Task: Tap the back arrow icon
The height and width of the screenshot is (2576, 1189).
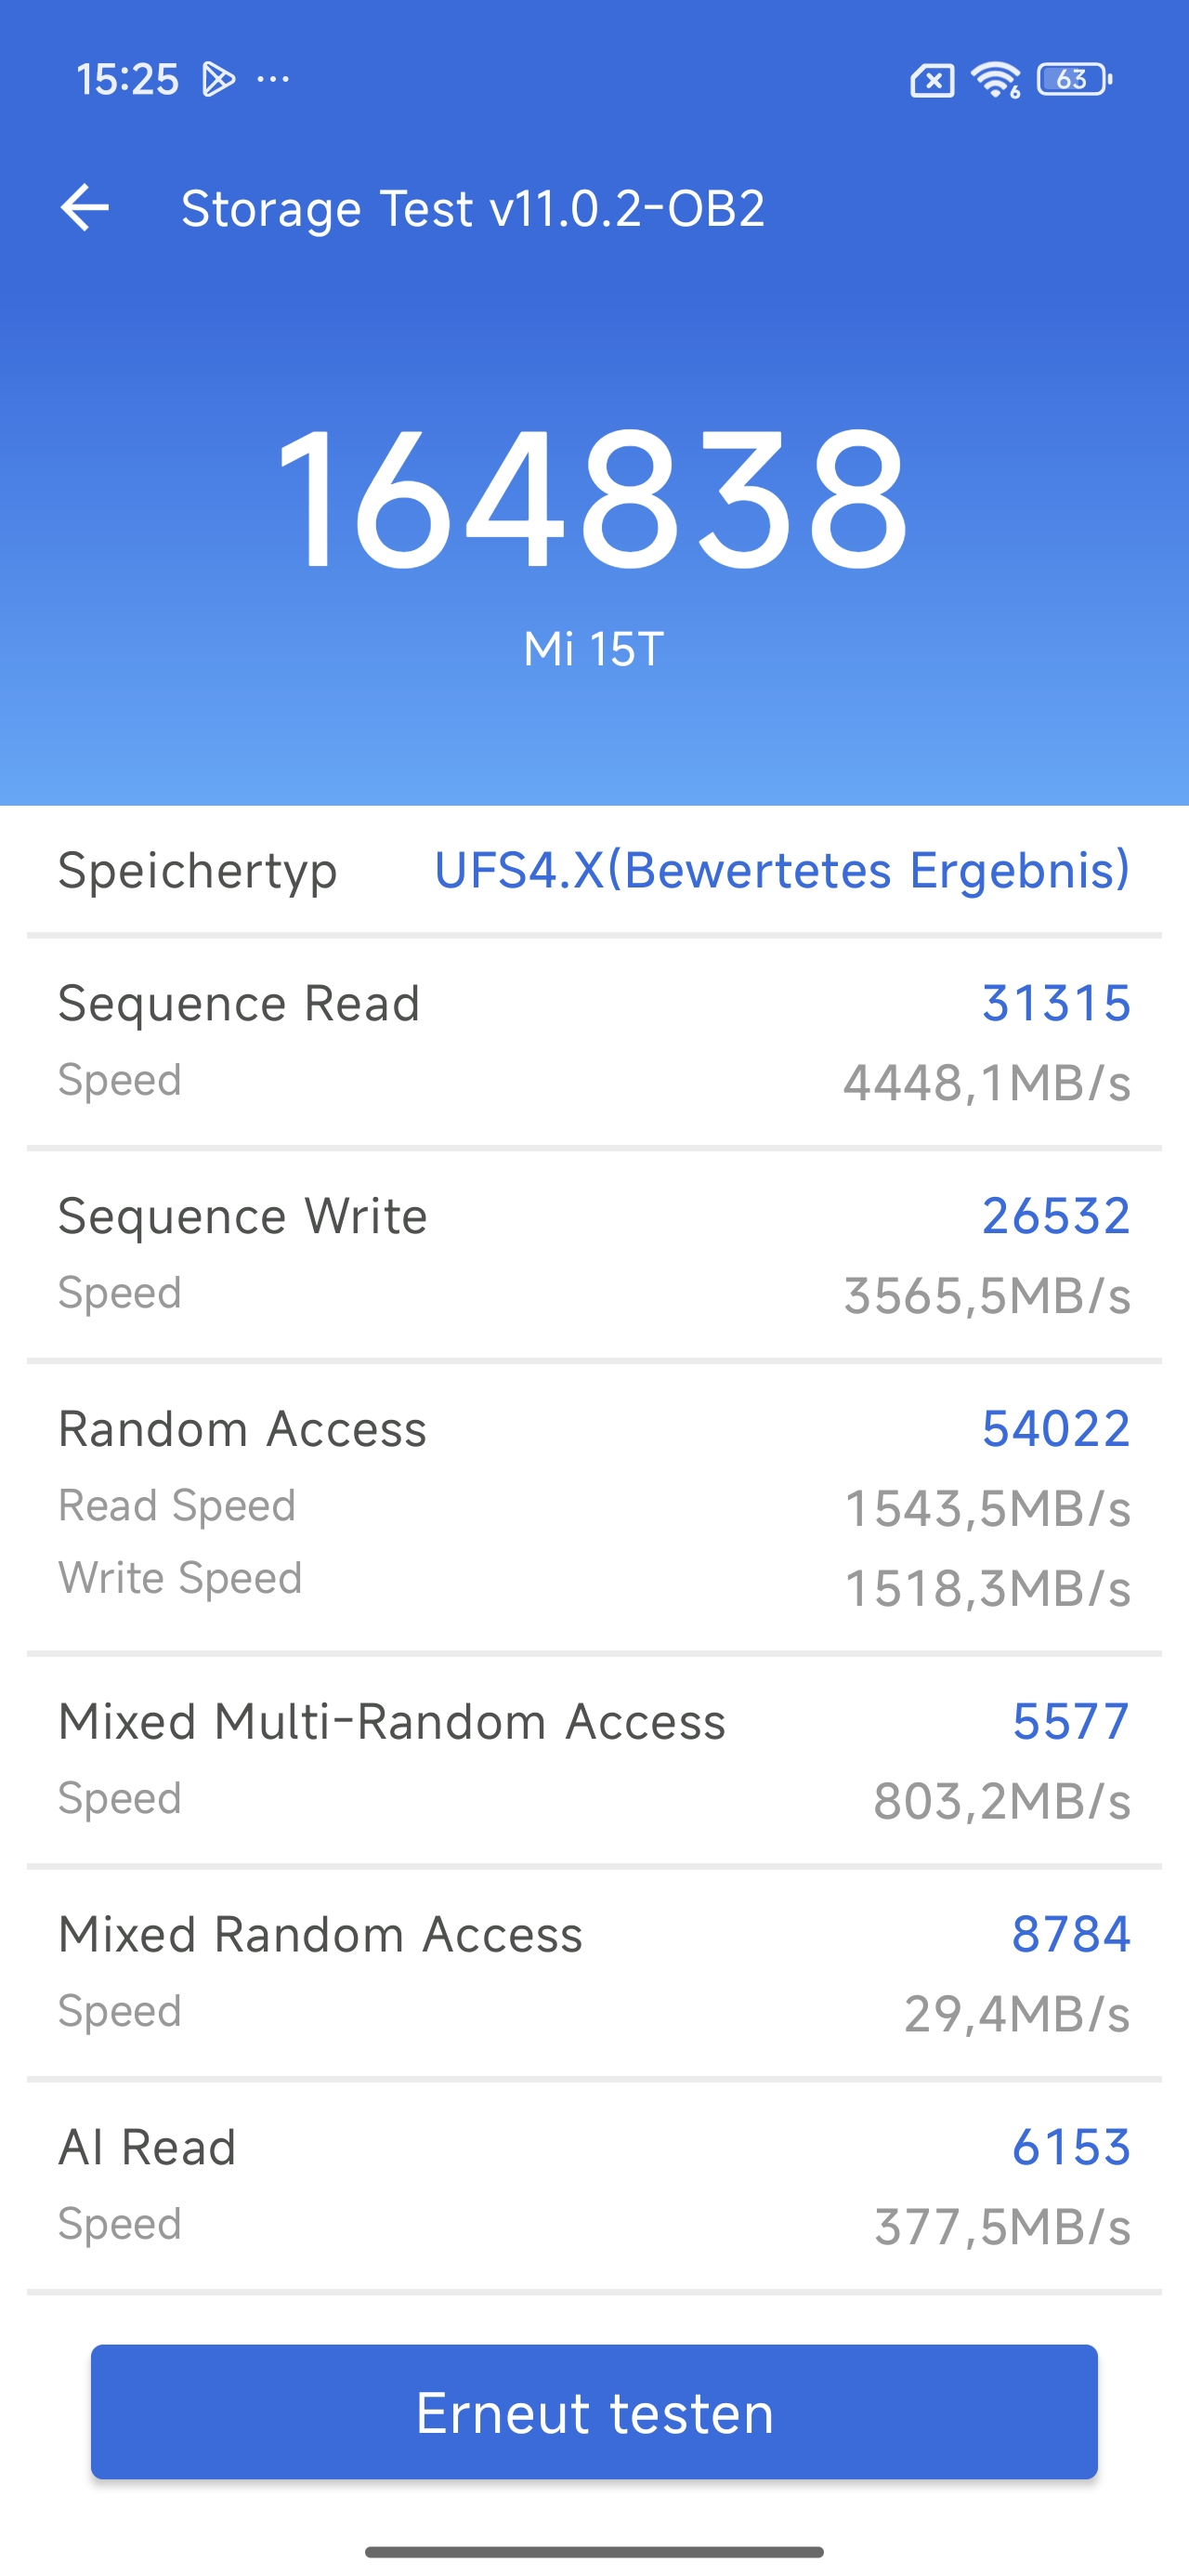Action: pos(85,208)
